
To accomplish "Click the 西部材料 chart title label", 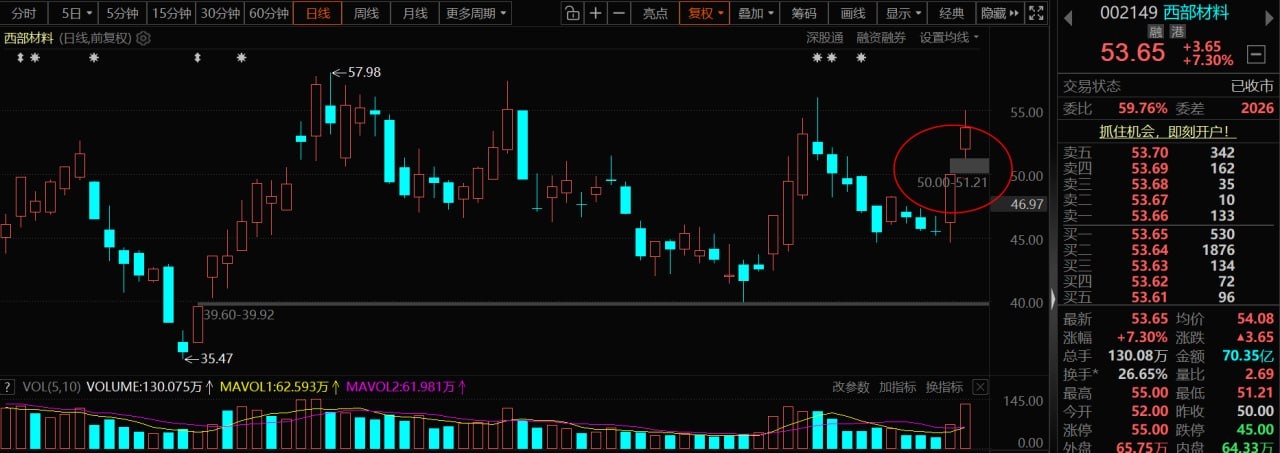I will (x=27, y=38).
